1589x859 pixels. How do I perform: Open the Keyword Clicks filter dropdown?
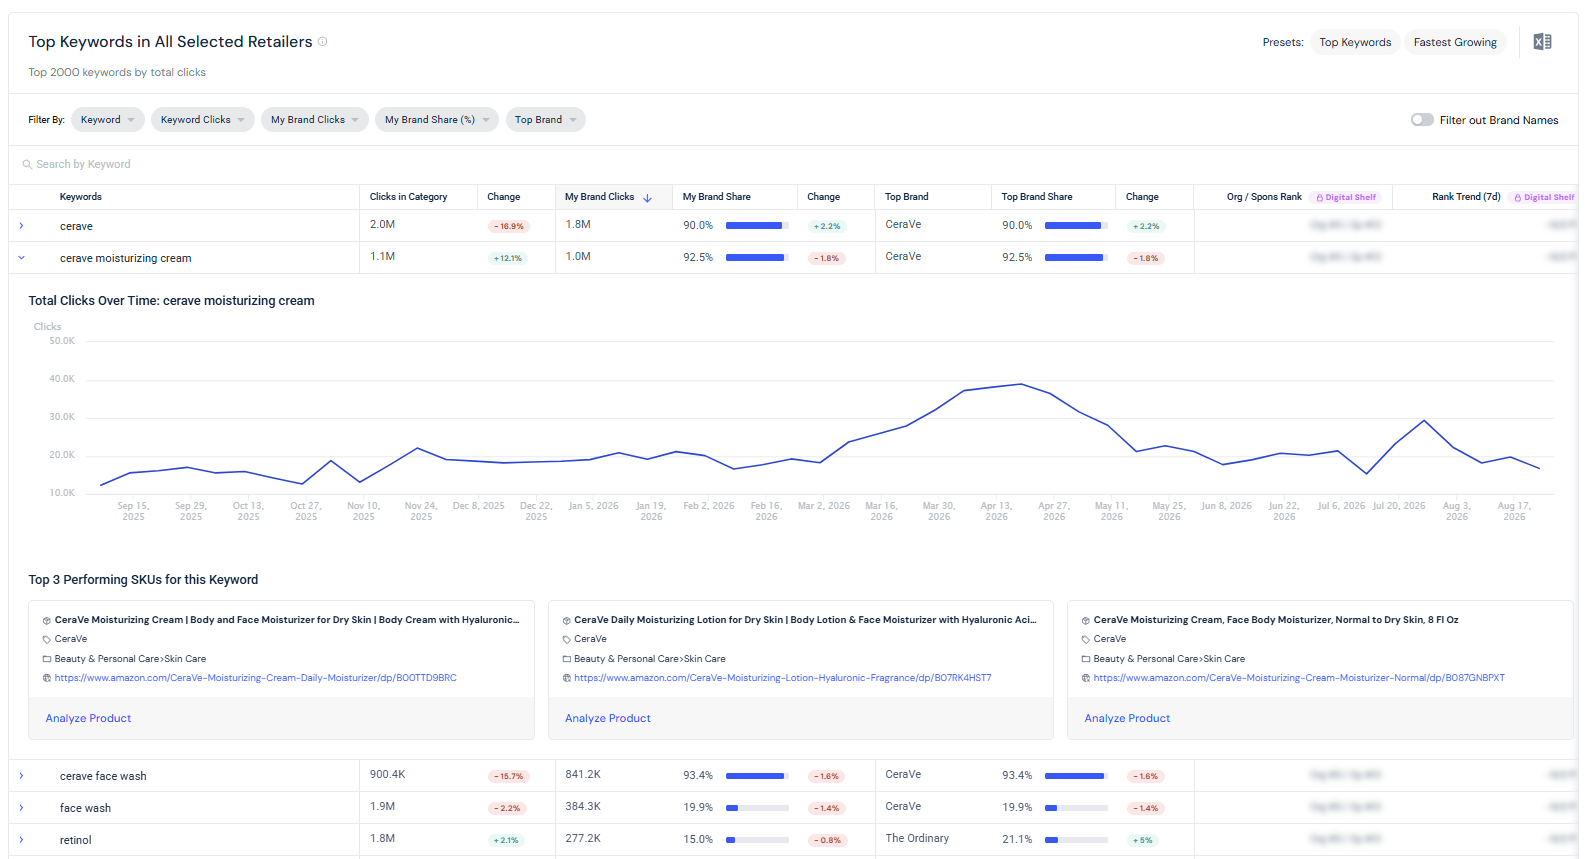(203, 120)
